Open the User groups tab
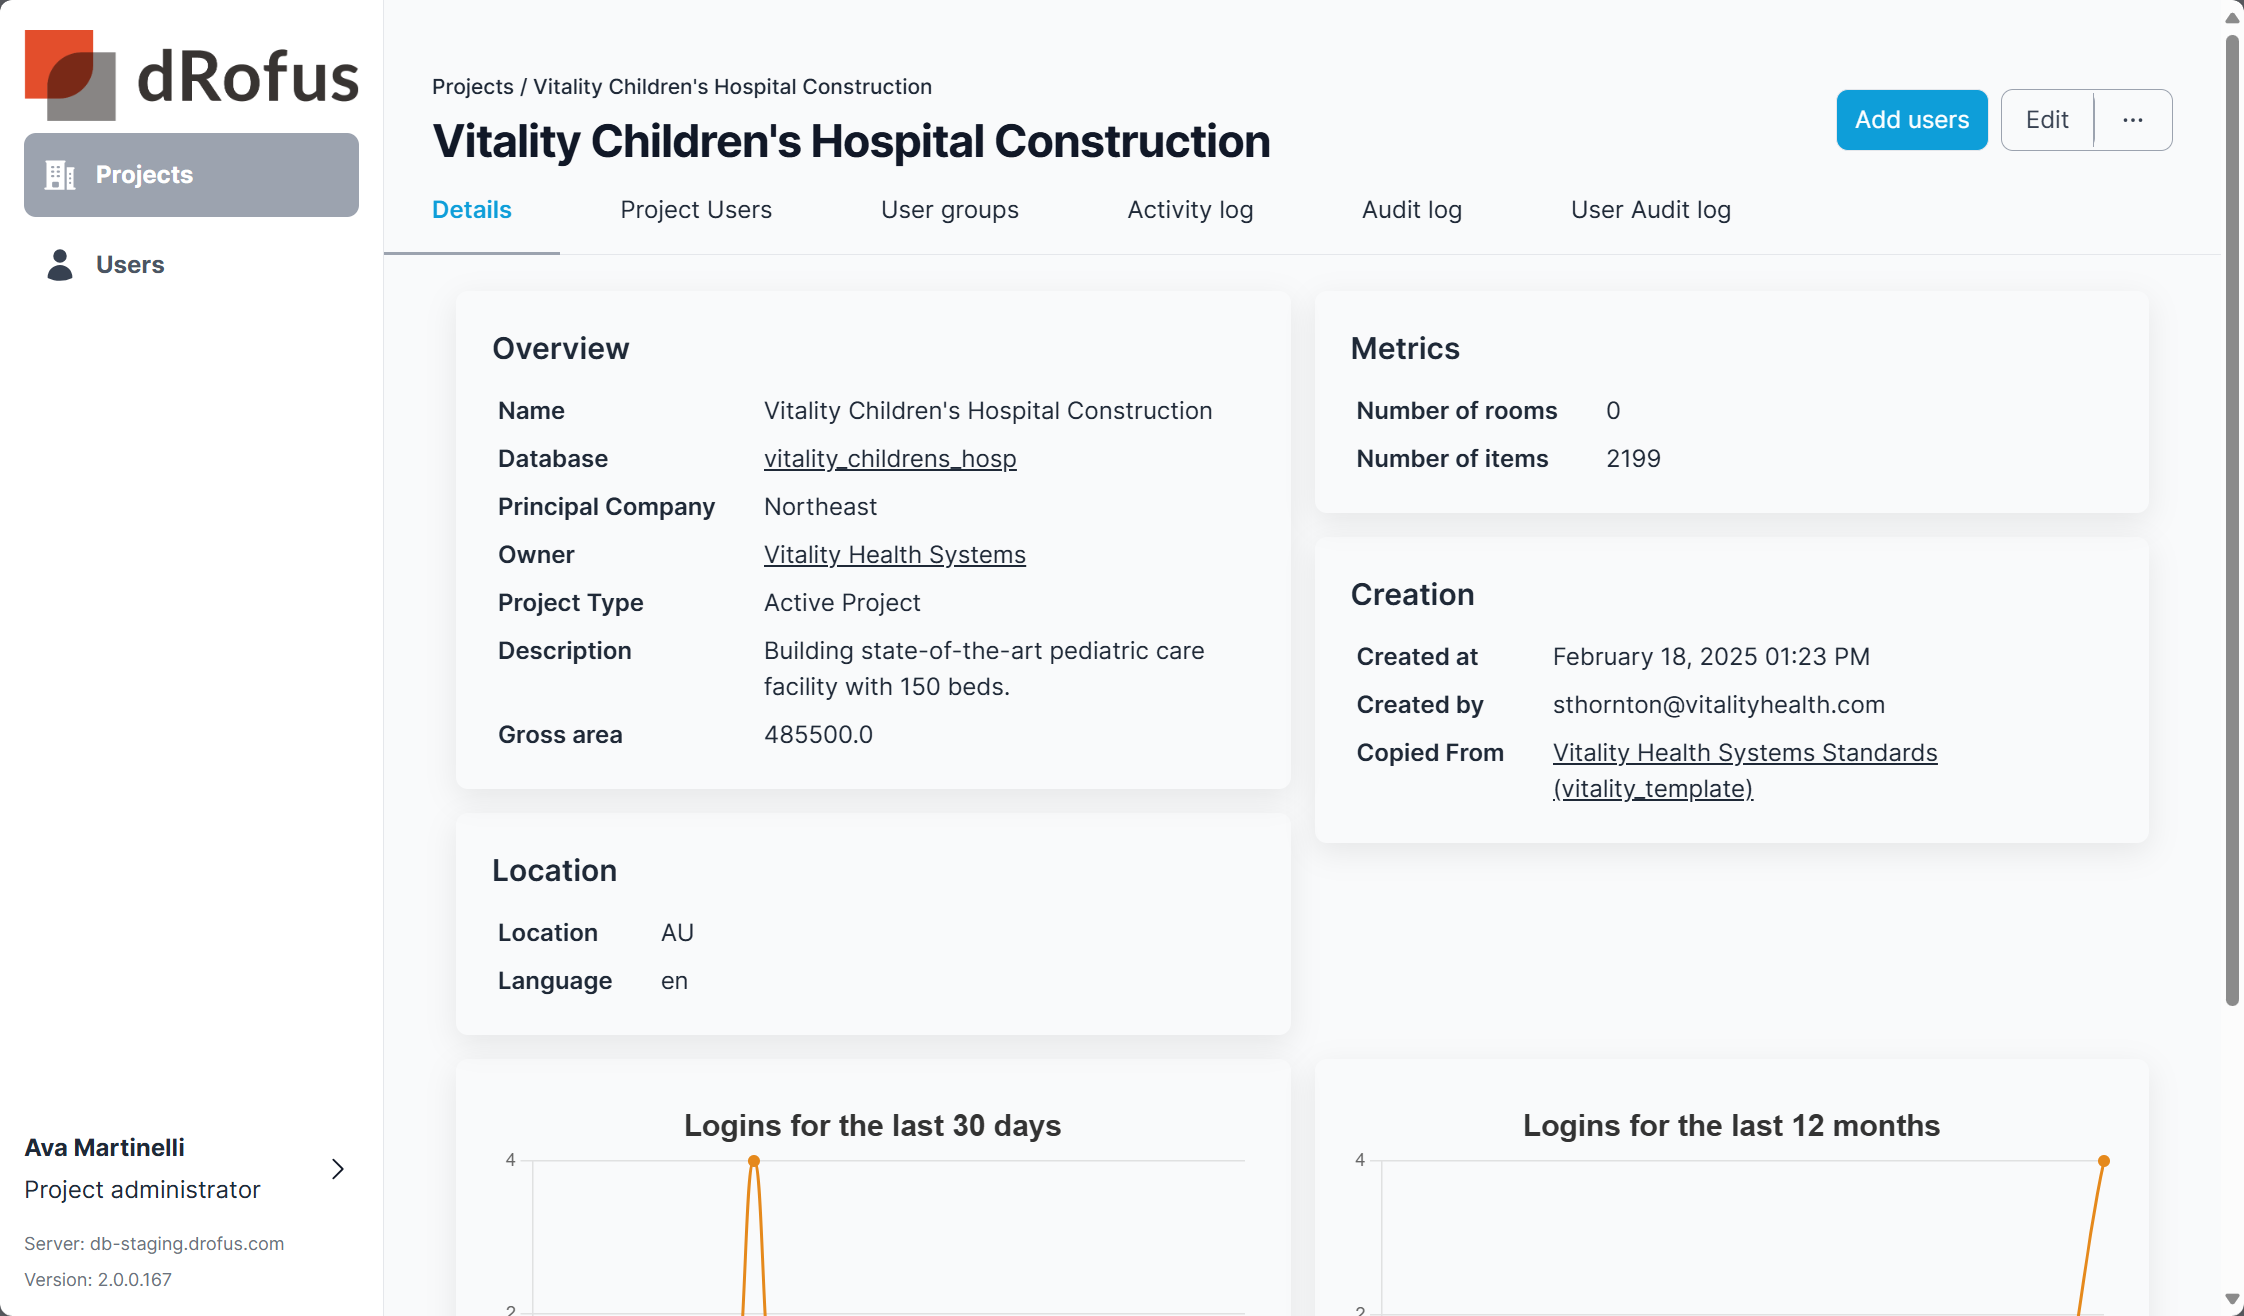This screenshot has height=1316, width=2244. click(949, 210)
